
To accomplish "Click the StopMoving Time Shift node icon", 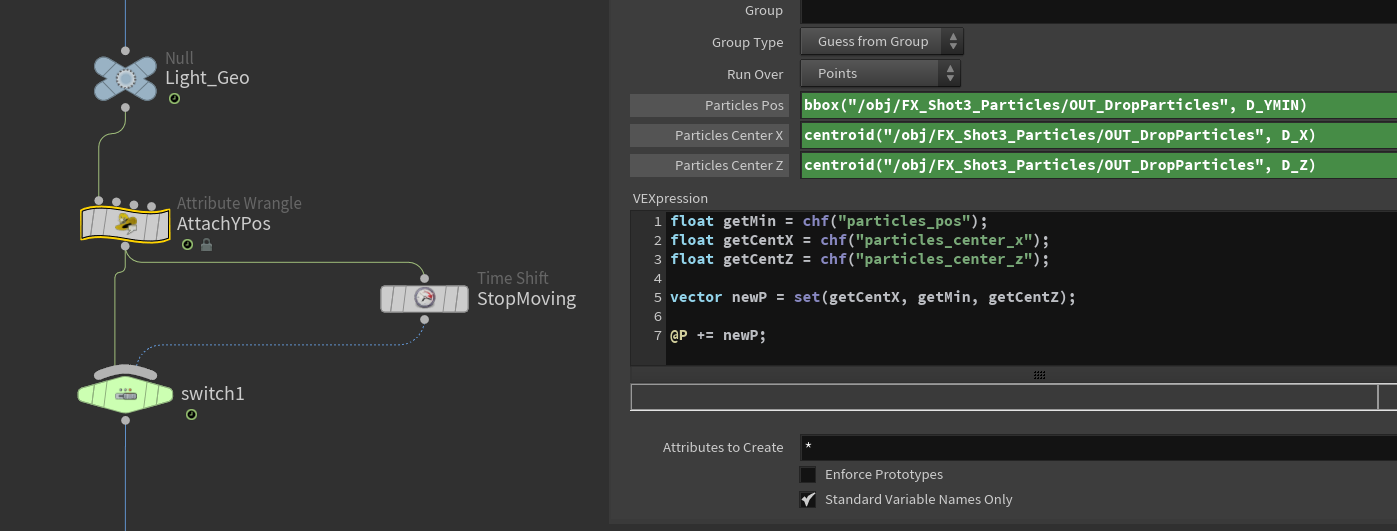I will pyautogui.click(x=424, y=298).
